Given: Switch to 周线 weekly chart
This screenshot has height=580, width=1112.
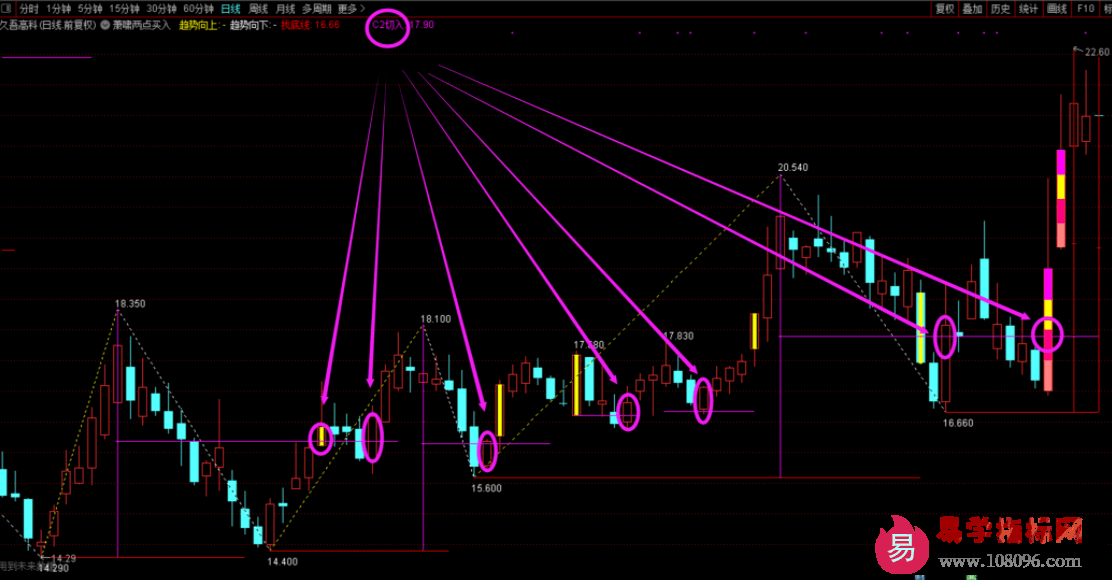Looking at the screenshot, I should coord(258,8).
